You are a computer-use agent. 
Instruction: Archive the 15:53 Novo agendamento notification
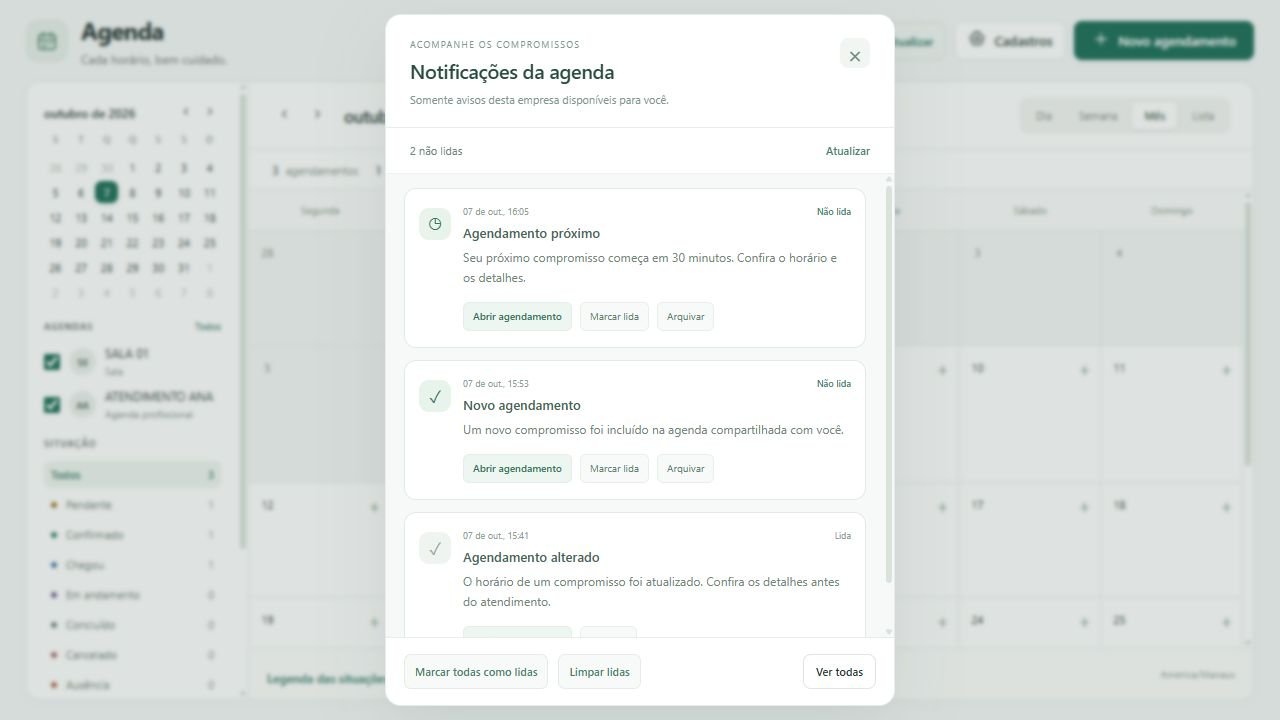686,469
